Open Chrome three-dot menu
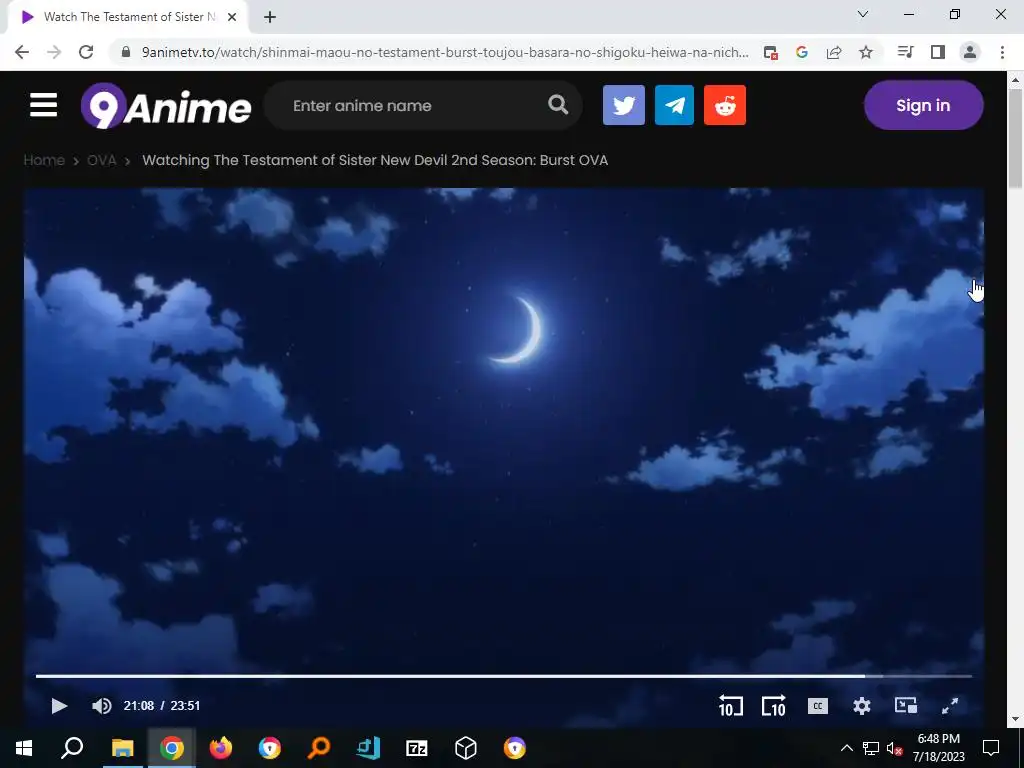Viewport: 1024px width, 768px height. pyautogui.click(x=1002, y=52)
